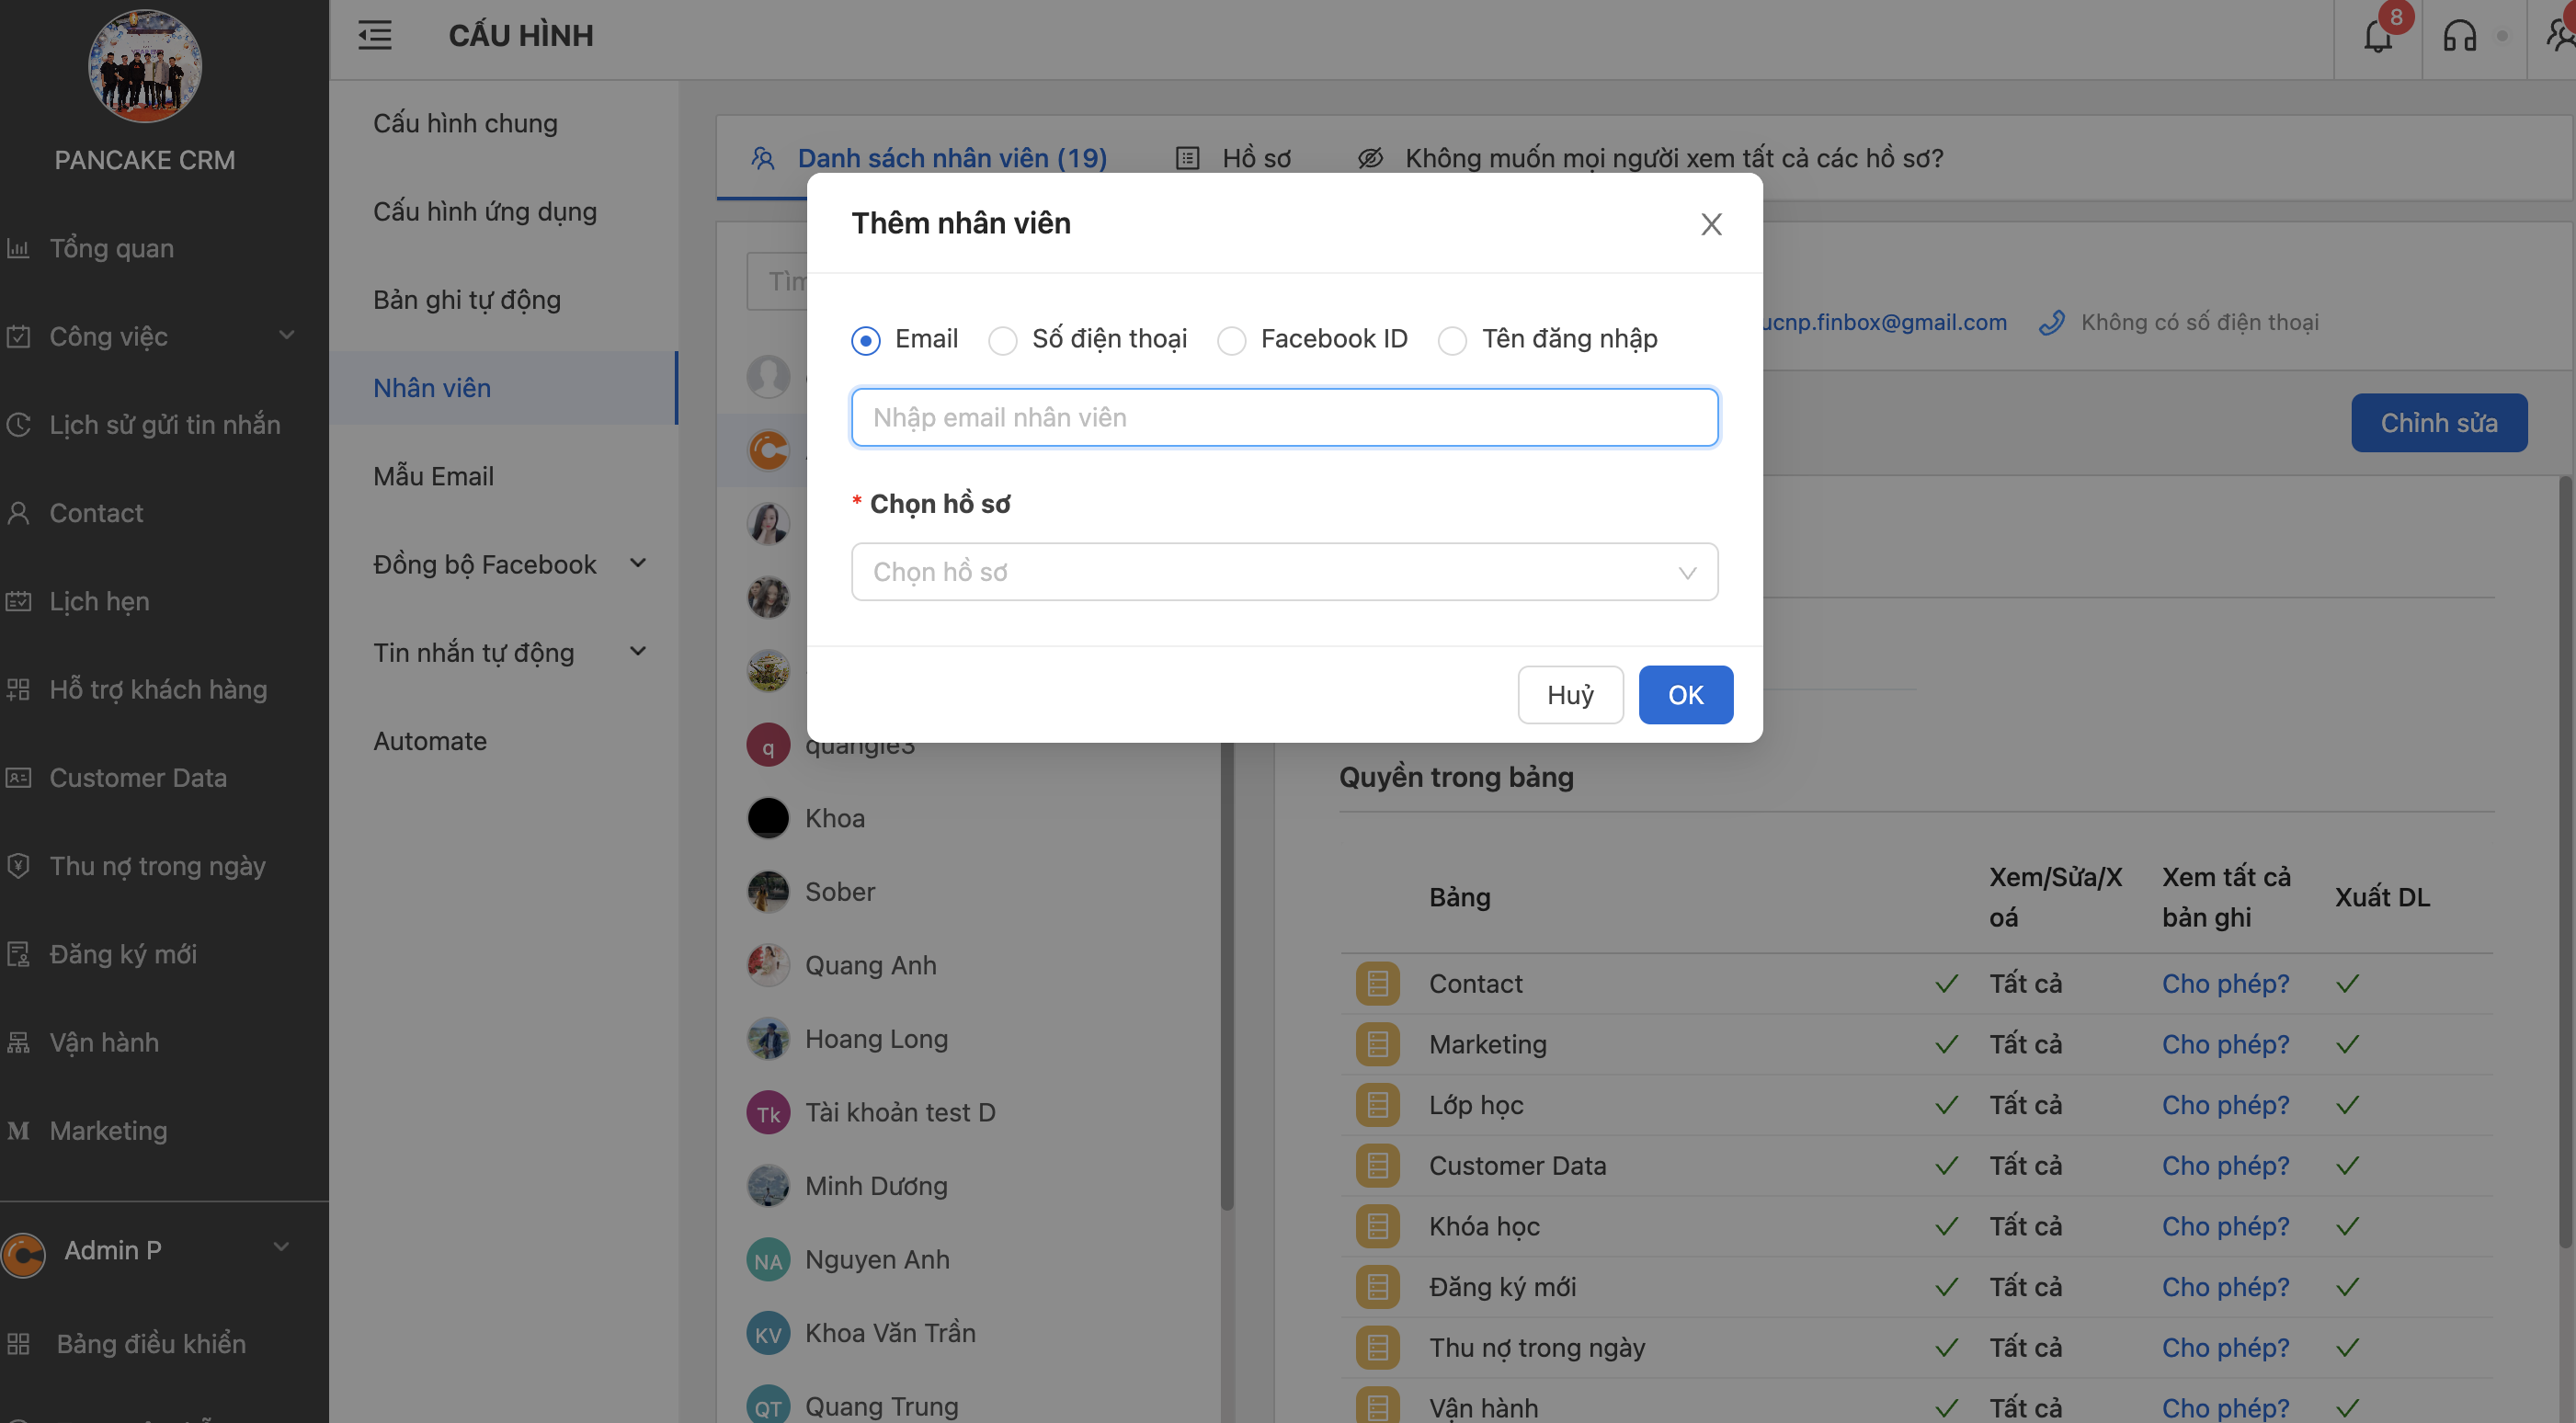2576x1423 pixels.
Task: Click the notification bell icon
Action: point(2377,37)
